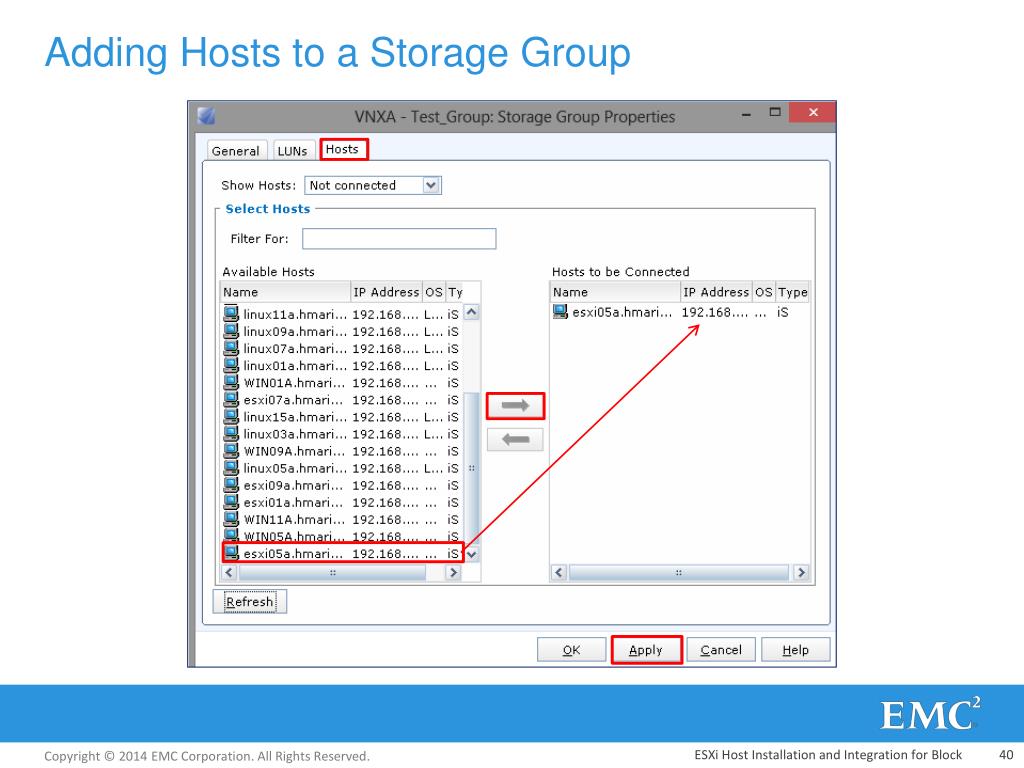Click host icon beside linux11a.hmari
Screen dimensions: 1024x768
tap(231, 313)
